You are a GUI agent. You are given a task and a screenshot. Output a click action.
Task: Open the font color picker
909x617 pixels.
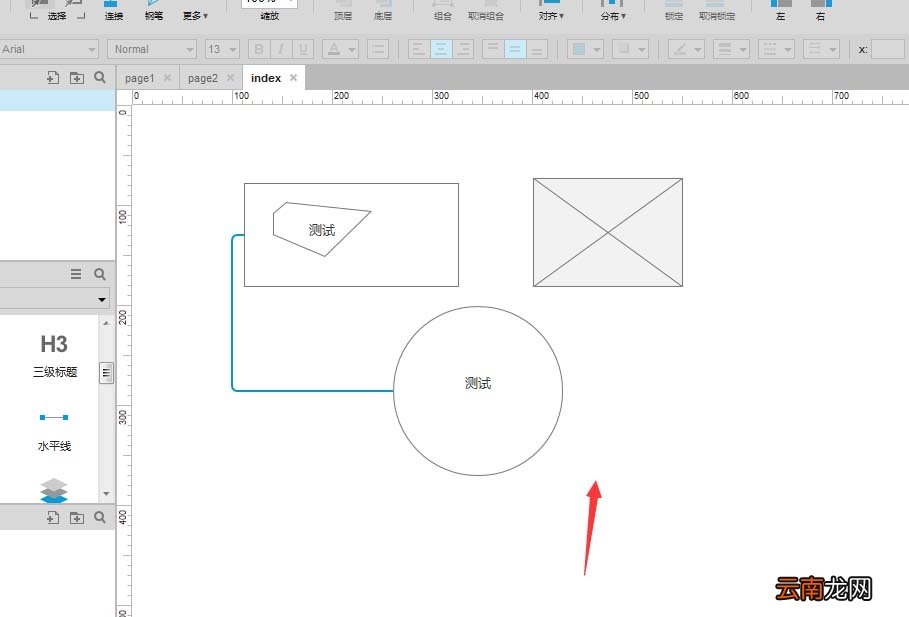point(340,49)
